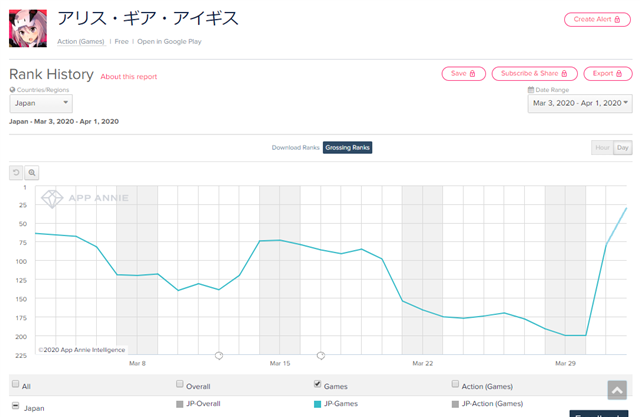Click the lock icon on Subscribe & Share
The width and height of the screenshot is (640, 417).
click(x=564, y=73)
